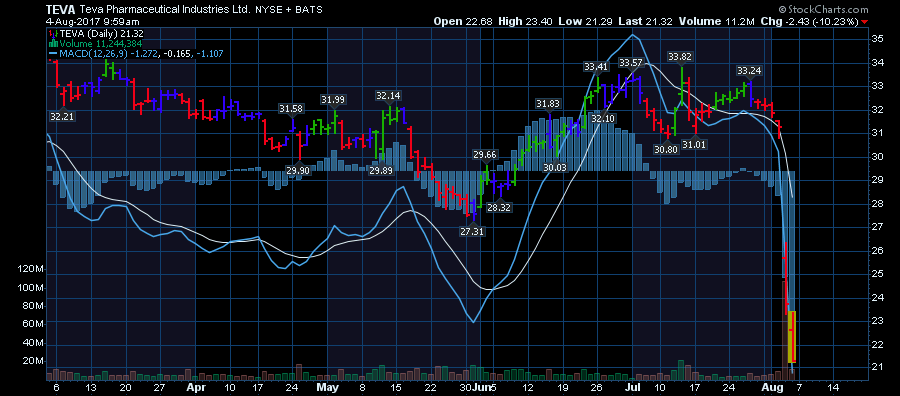Viewport: 900px width, 396px height.
Task: Click the 28.32 price label
Action: click(499, 207)
